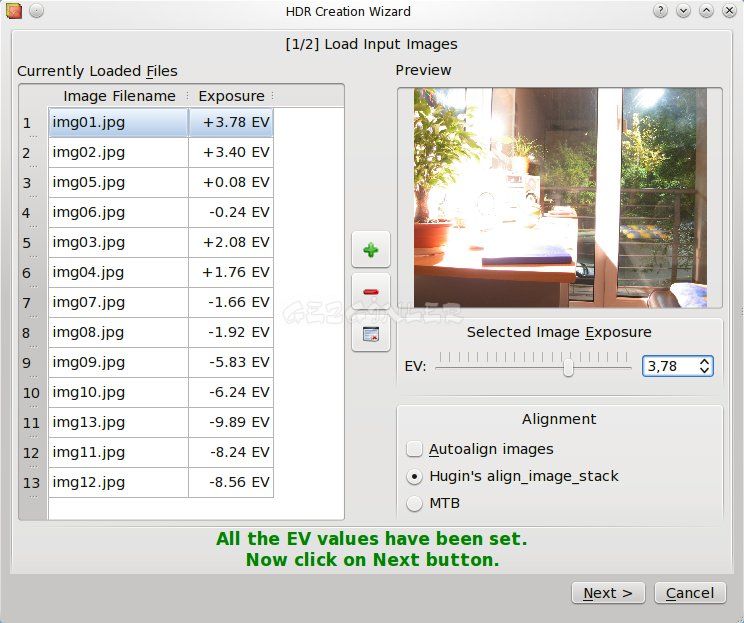Click the clear list icon button
This screenshot has width=744, height=623.
pyautogui.click(x=371, y=334)
